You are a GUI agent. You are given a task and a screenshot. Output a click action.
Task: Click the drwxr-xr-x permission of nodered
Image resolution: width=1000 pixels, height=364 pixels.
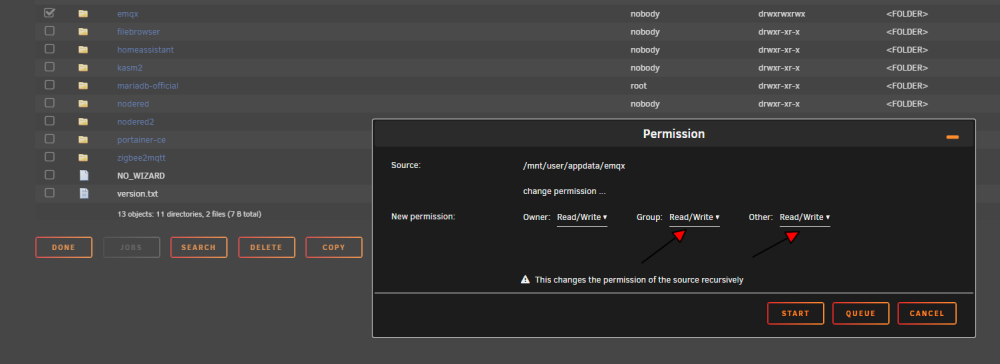(779, 104)
